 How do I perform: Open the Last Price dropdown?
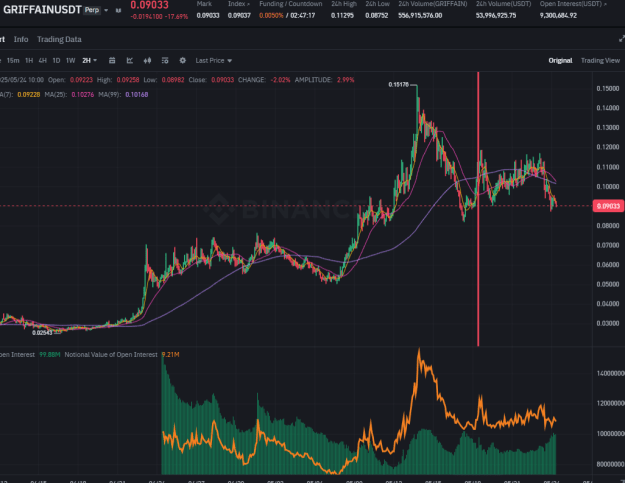(214, 61)
